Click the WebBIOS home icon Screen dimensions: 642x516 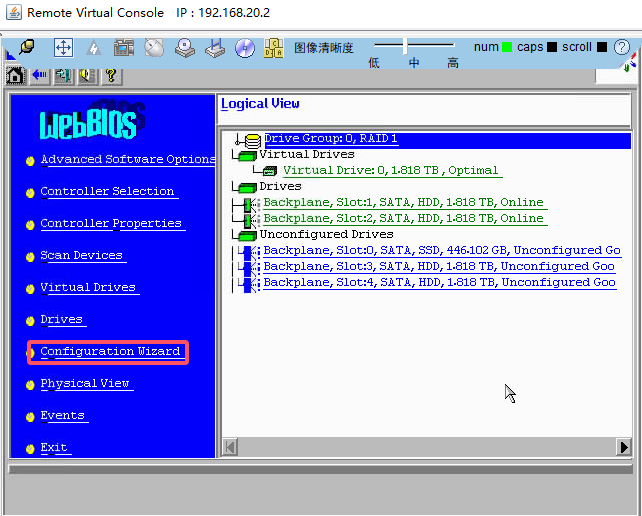15,76
